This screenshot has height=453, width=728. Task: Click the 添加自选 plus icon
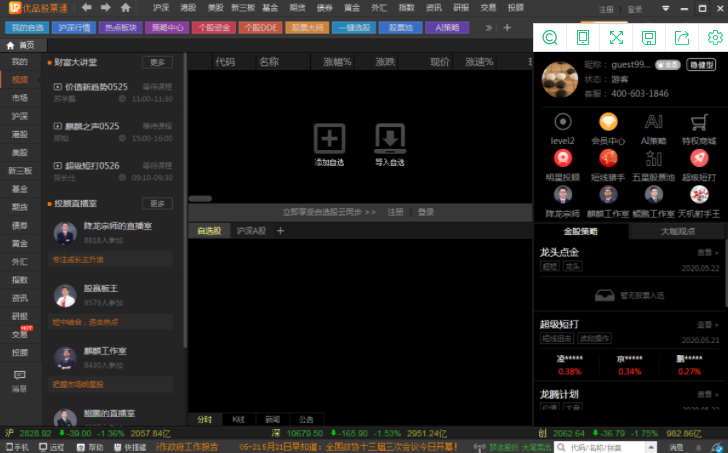click(330, 137)
